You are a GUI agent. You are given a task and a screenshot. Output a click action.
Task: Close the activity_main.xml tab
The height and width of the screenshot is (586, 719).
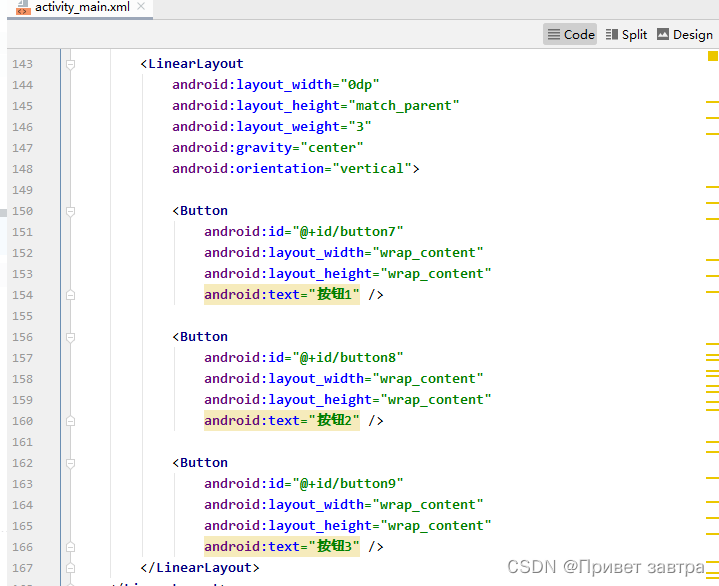pos(141,7)
